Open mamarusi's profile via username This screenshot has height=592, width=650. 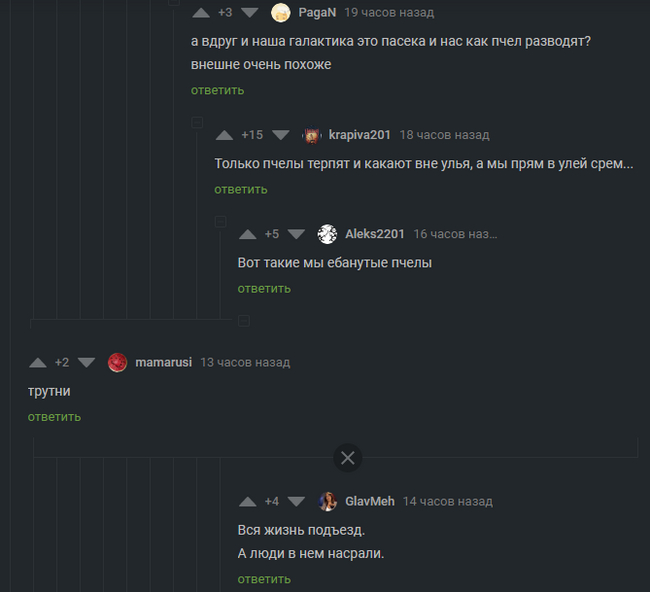[163, 363]
